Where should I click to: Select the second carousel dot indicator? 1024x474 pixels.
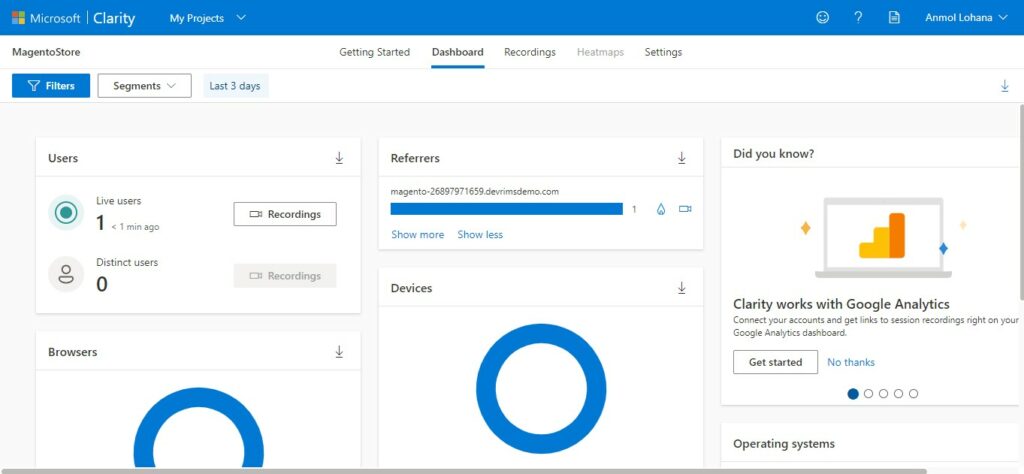click(869, 394)
